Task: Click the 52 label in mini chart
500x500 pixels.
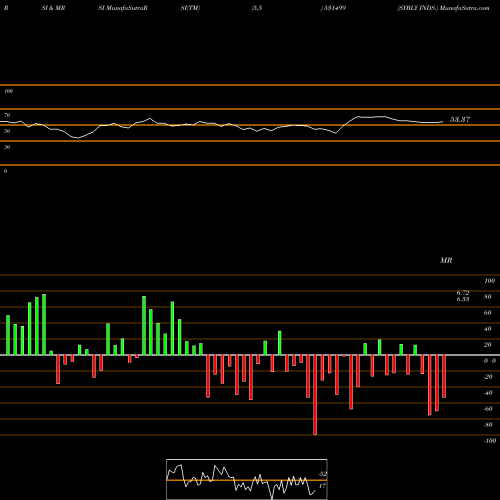Action: pyautogui.click(x=322, y=474)
